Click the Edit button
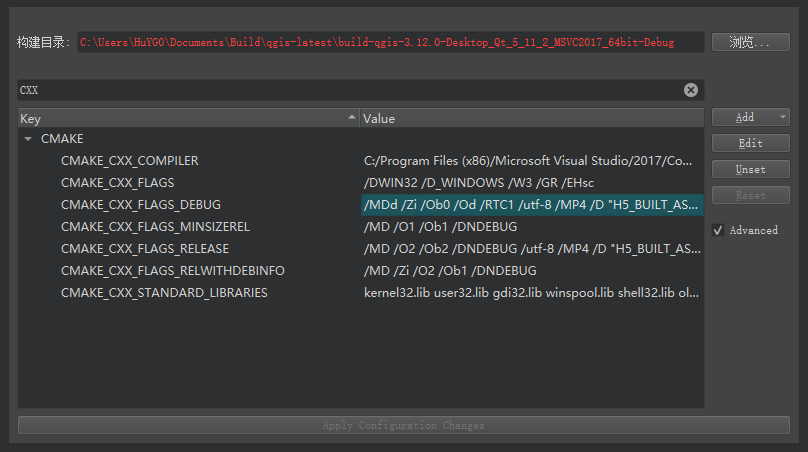The height and width of the screenshot is (452, 808). tap(750, 143)
